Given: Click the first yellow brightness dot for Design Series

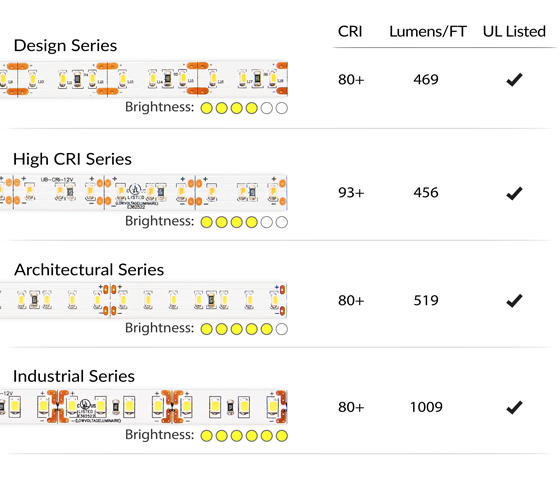Looking at the screenshot, I should pos(206,108).
